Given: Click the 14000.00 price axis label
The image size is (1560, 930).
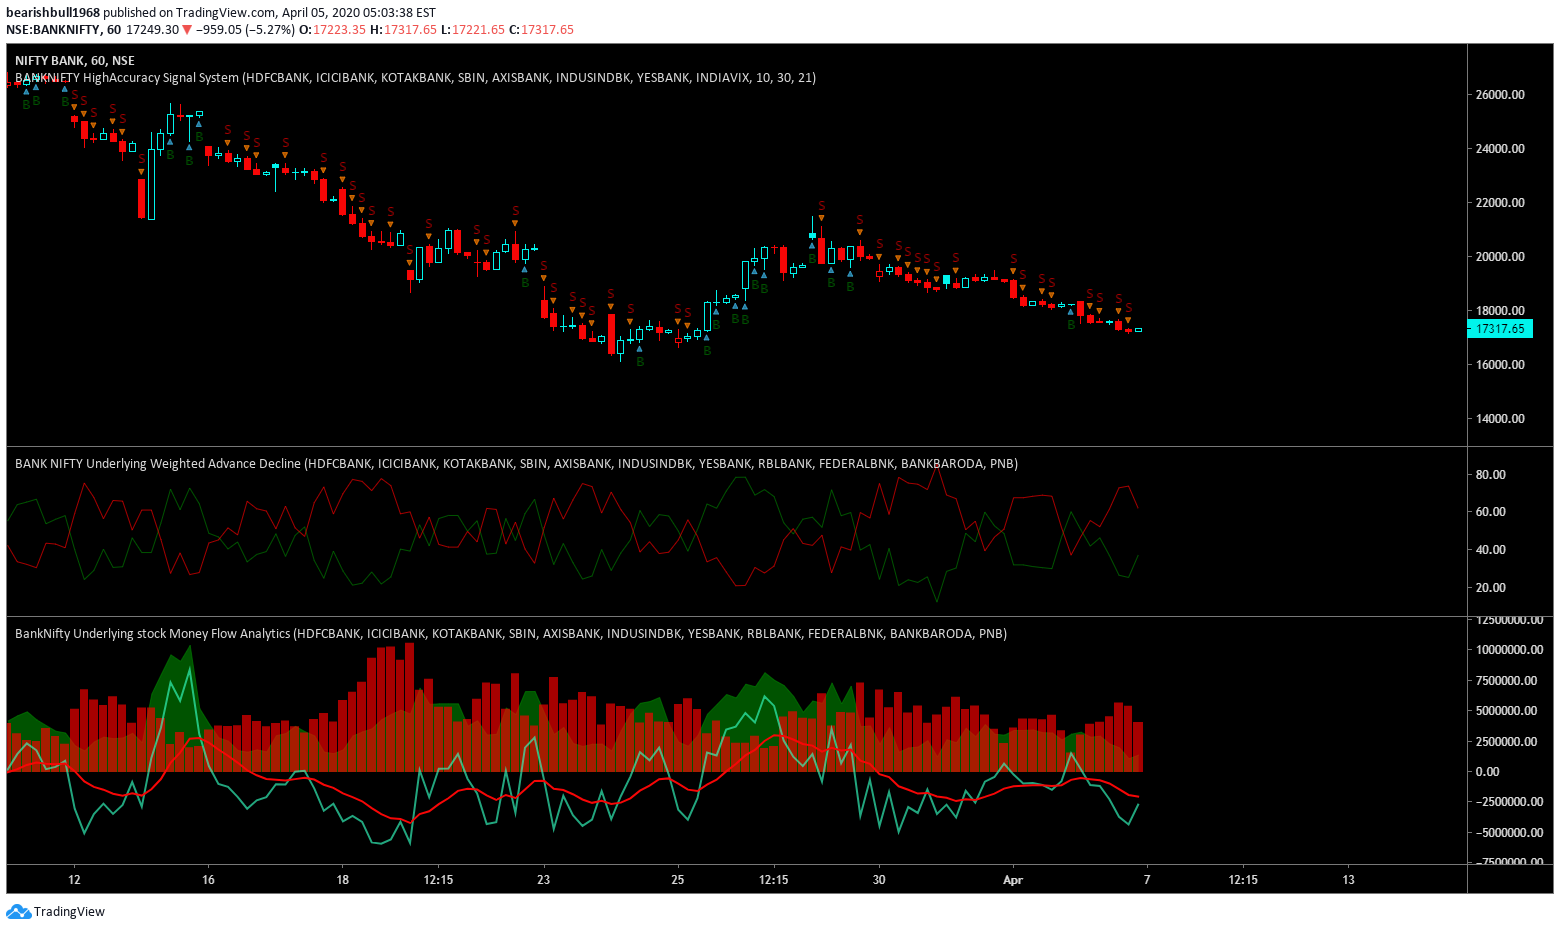Looking at the screenshot, I should point(1500,419).
